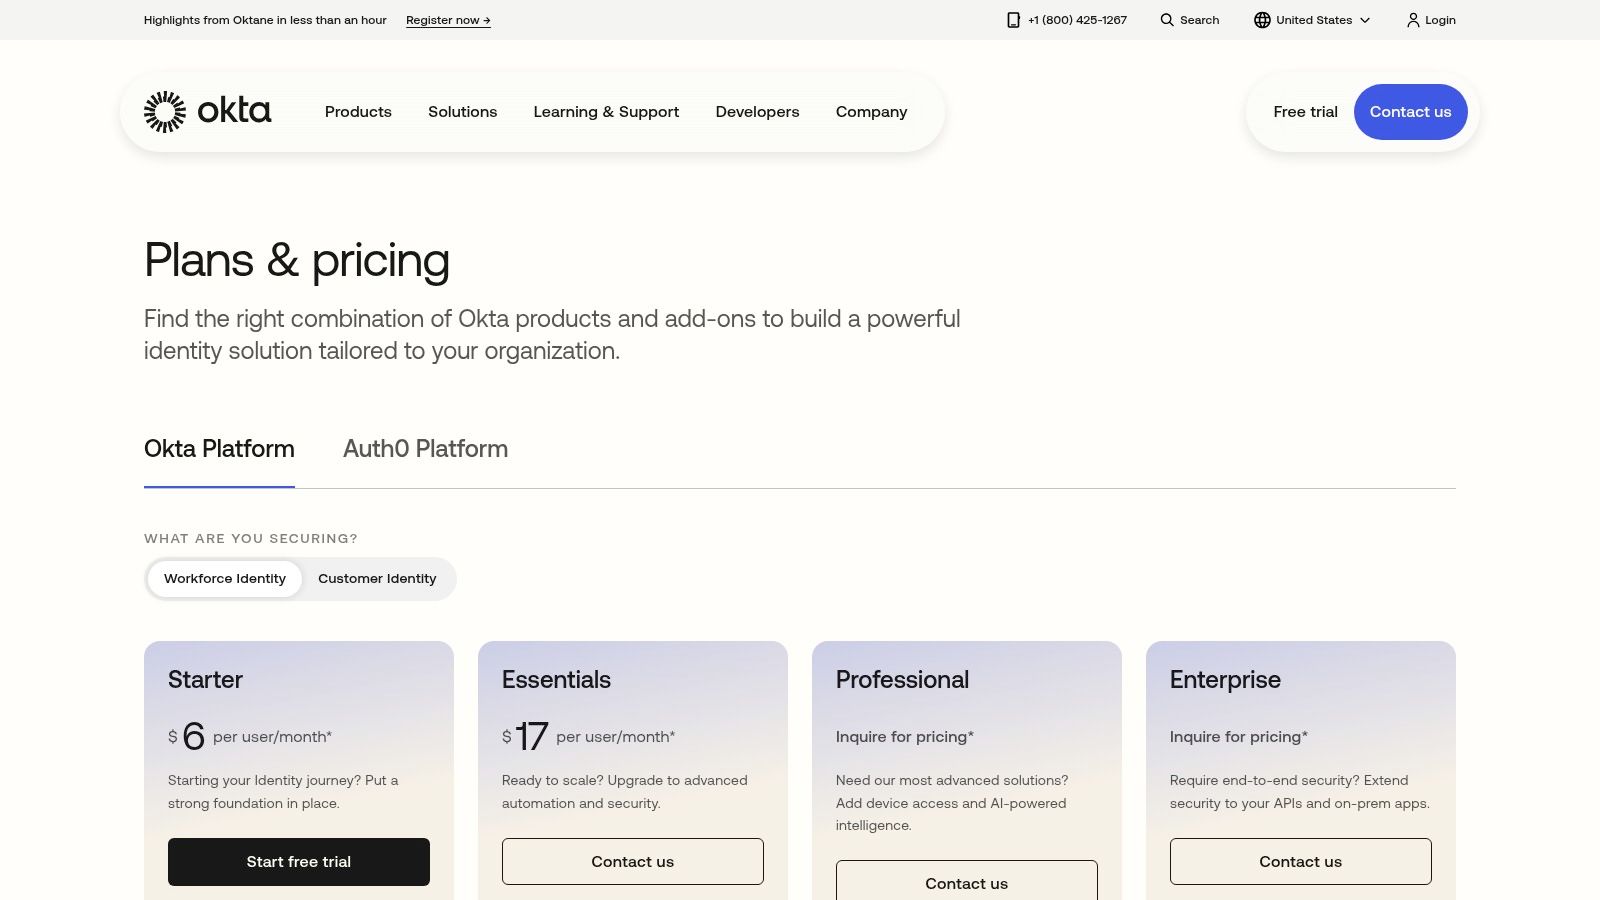
Task: Select the Workforce Identity option
Action: [224, 578]
